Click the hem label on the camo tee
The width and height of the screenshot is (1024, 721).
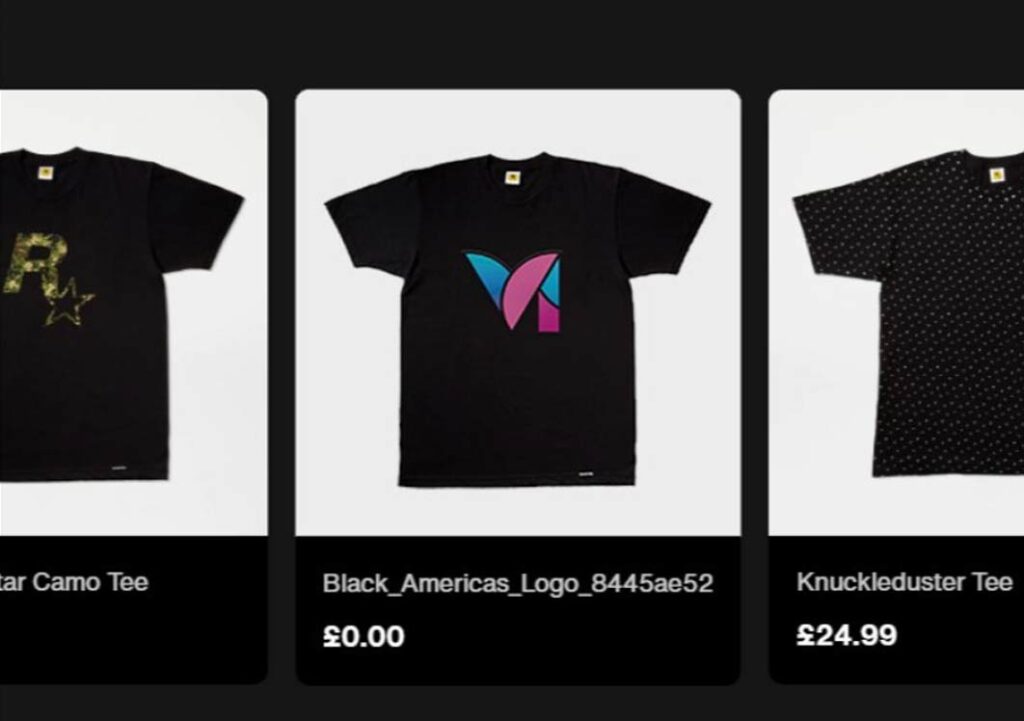pyautogui.click(x=120, y=468)
